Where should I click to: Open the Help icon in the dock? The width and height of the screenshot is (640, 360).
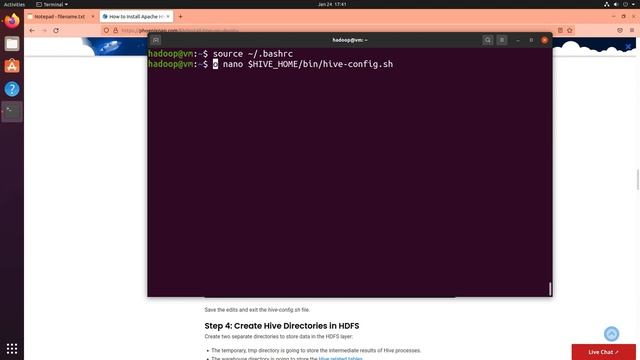[12, 89]
